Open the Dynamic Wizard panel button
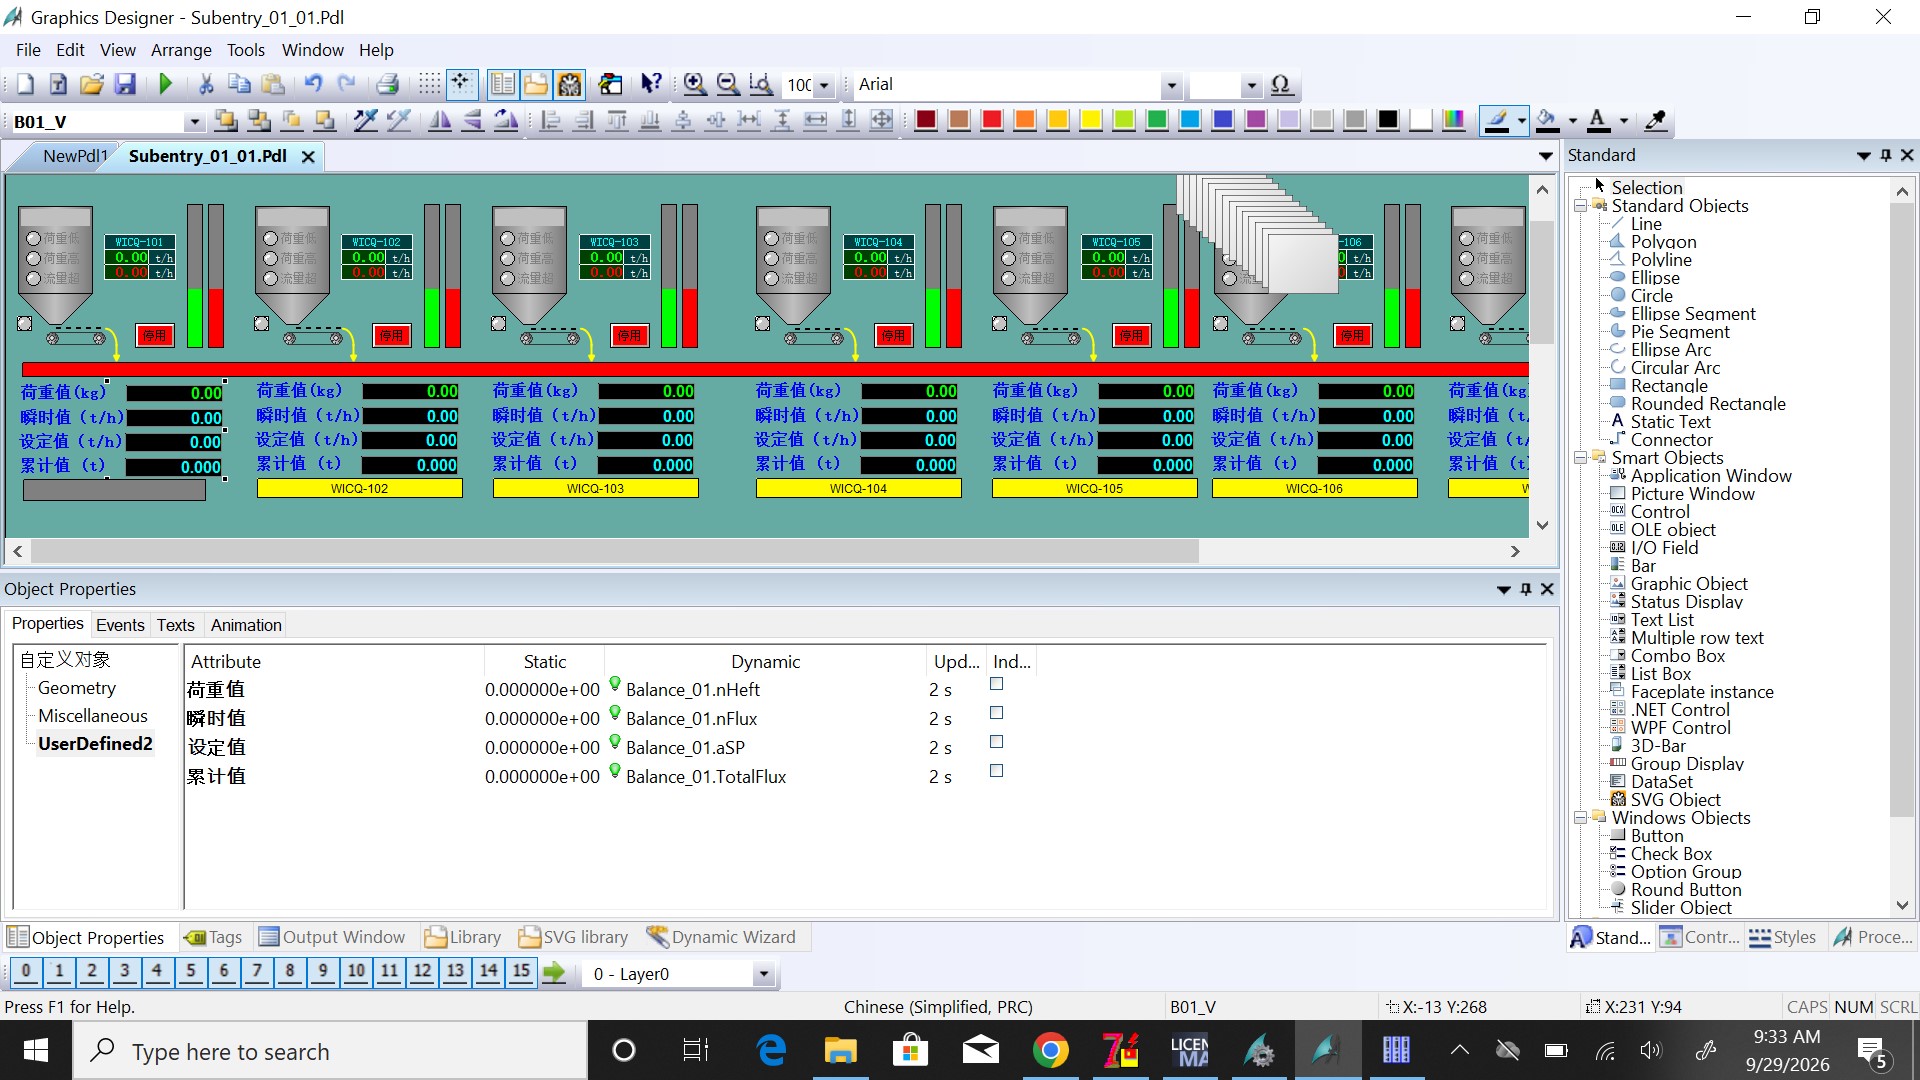Viewport: 1920px width, 1080px height. pyautogui.click(x=722, y=937)
